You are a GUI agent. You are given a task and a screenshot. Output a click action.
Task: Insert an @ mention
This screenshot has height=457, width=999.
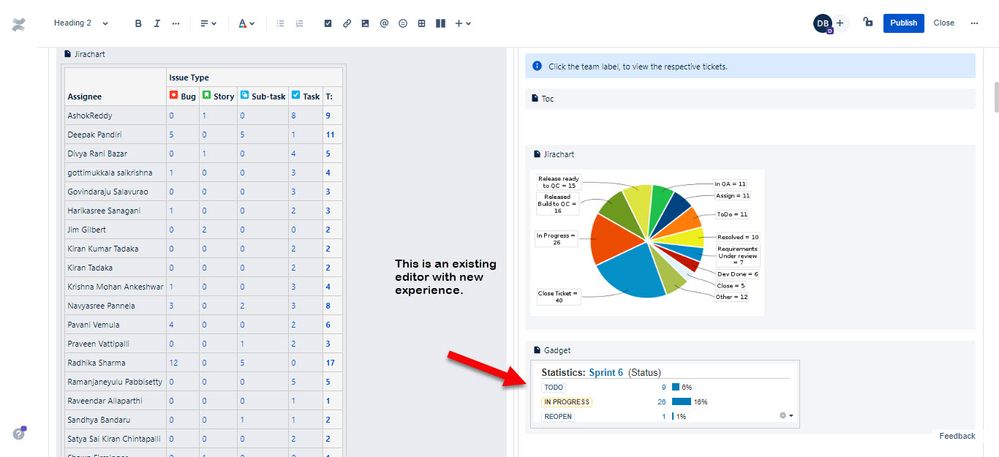[x=384, y=23]
